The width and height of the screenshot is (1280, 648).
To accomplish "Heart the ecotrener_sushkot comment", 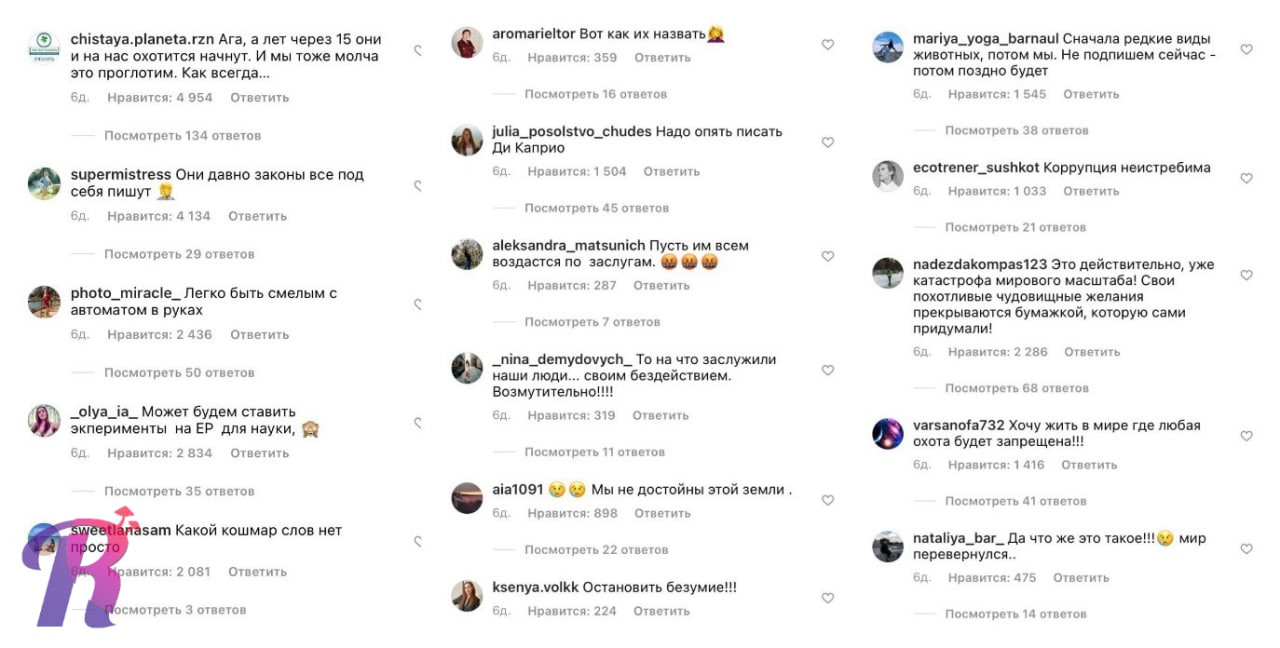I will (1246, 179).
